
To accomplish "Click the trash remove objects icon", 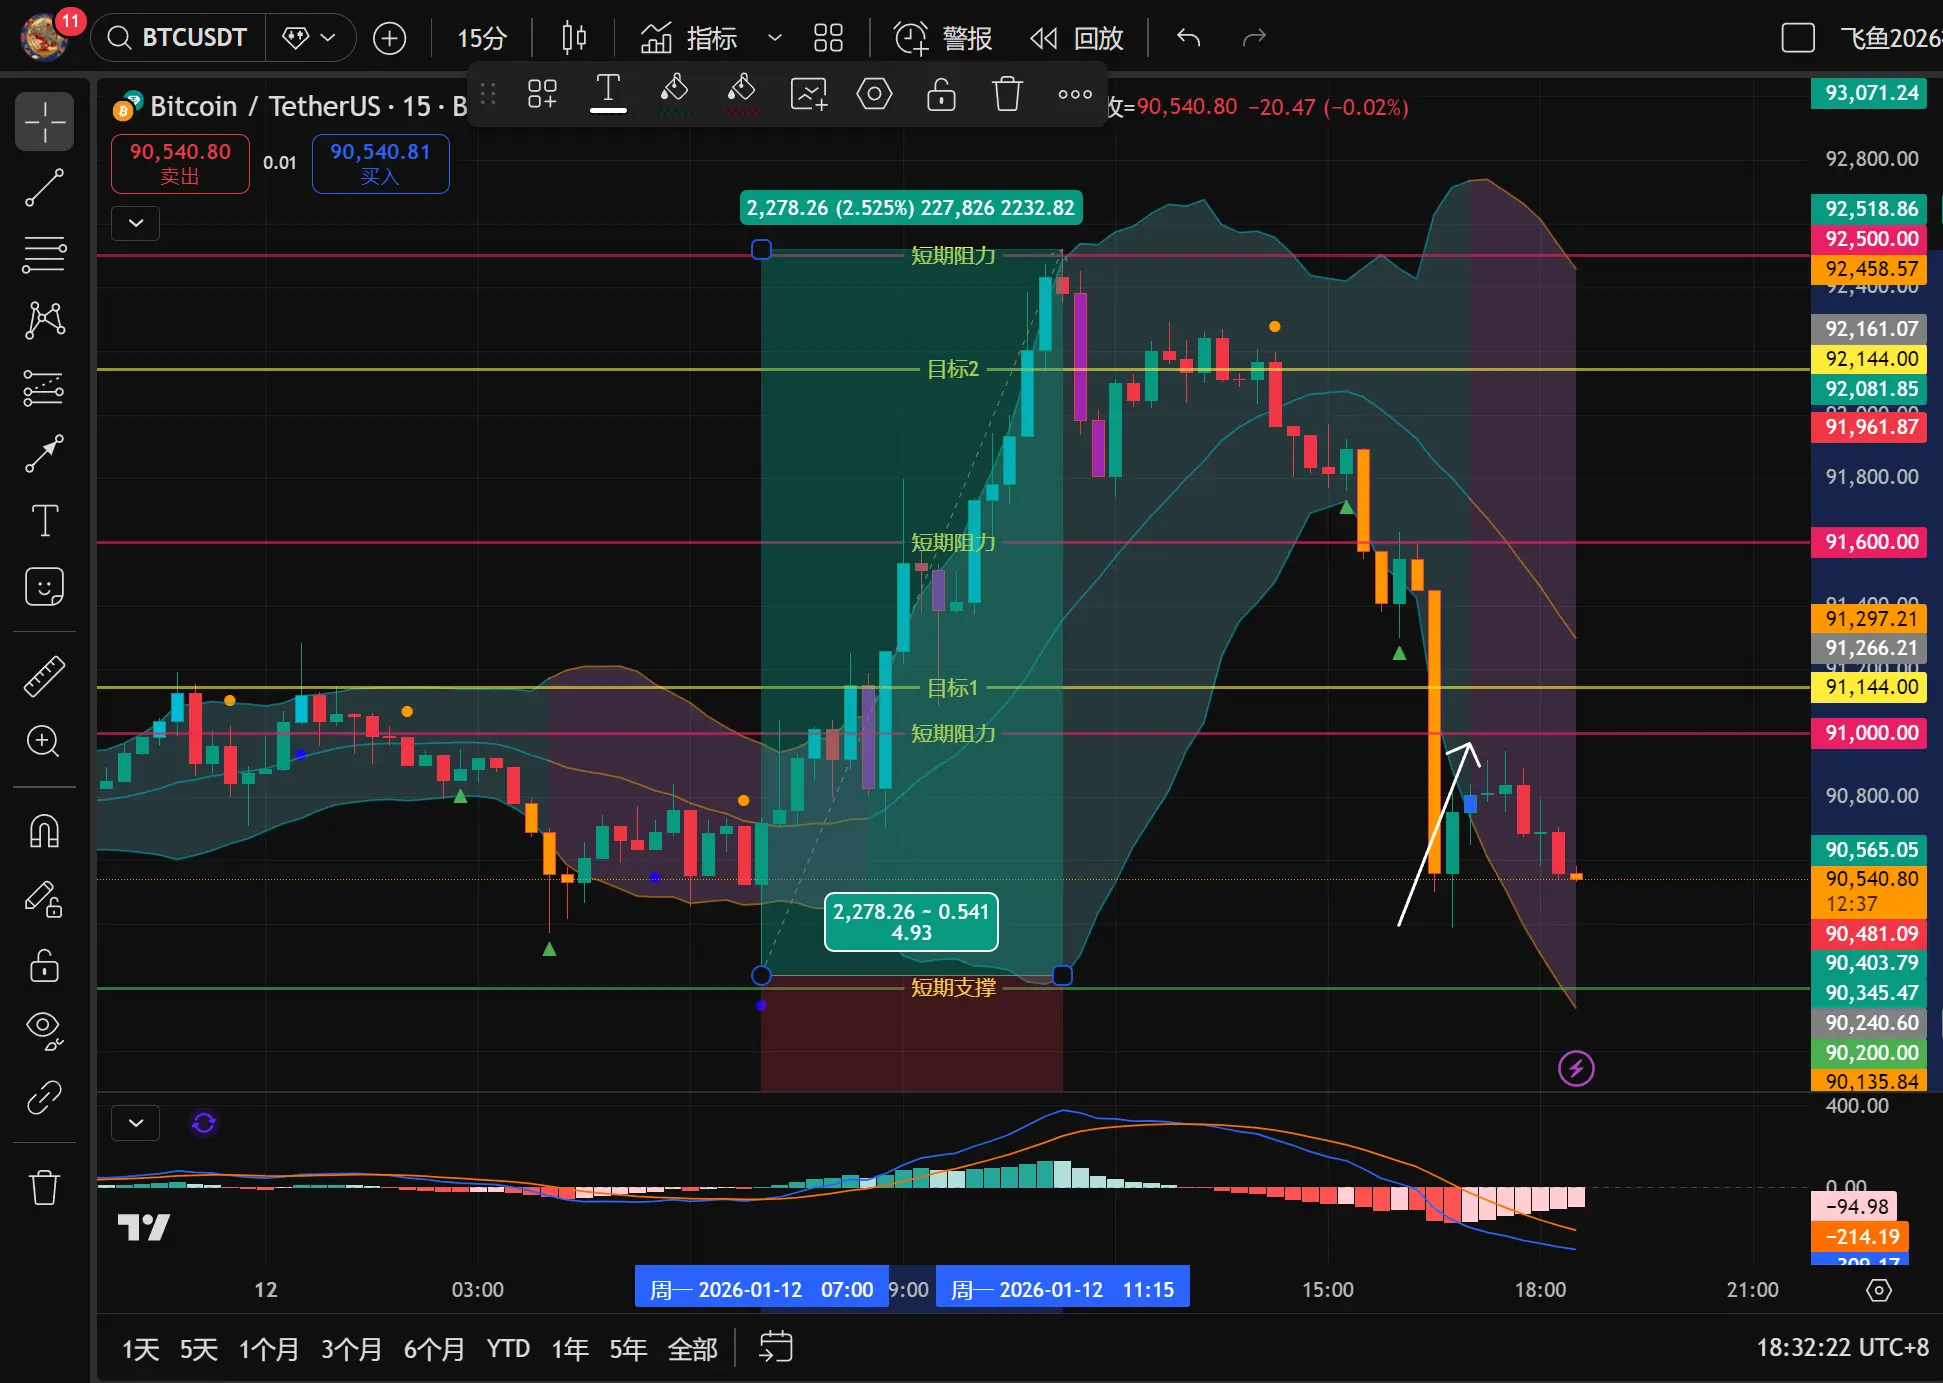I will [44, 1187].
